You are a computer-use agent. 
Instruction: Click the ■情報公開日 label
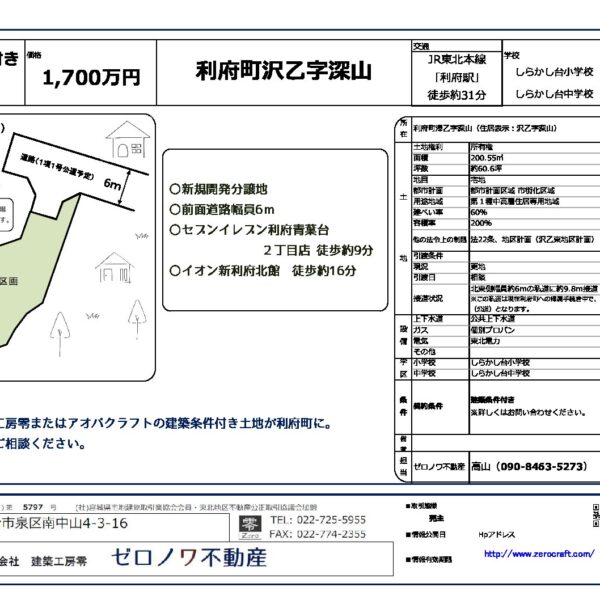[x=426, y=534]
